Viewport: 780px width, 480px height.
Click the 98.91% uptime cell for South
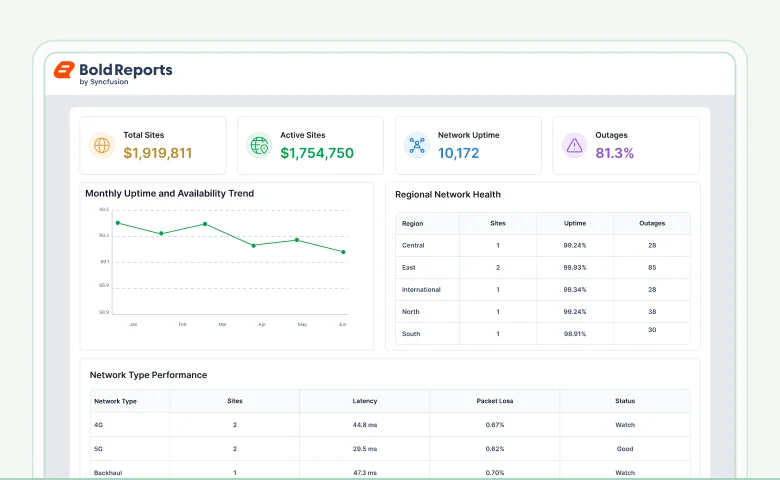click(x=575, y=334)
